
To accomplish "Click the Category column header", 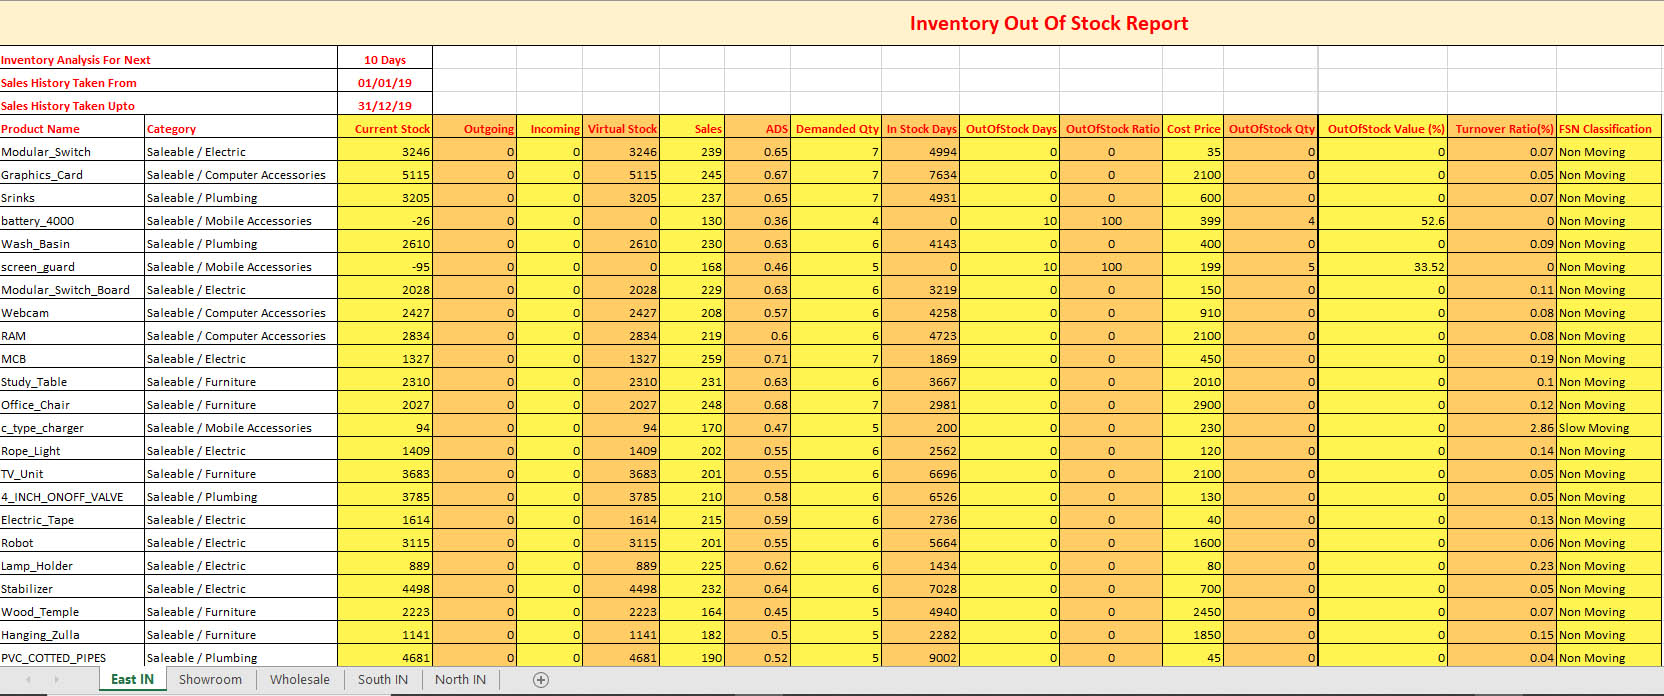I will [241, 127].
